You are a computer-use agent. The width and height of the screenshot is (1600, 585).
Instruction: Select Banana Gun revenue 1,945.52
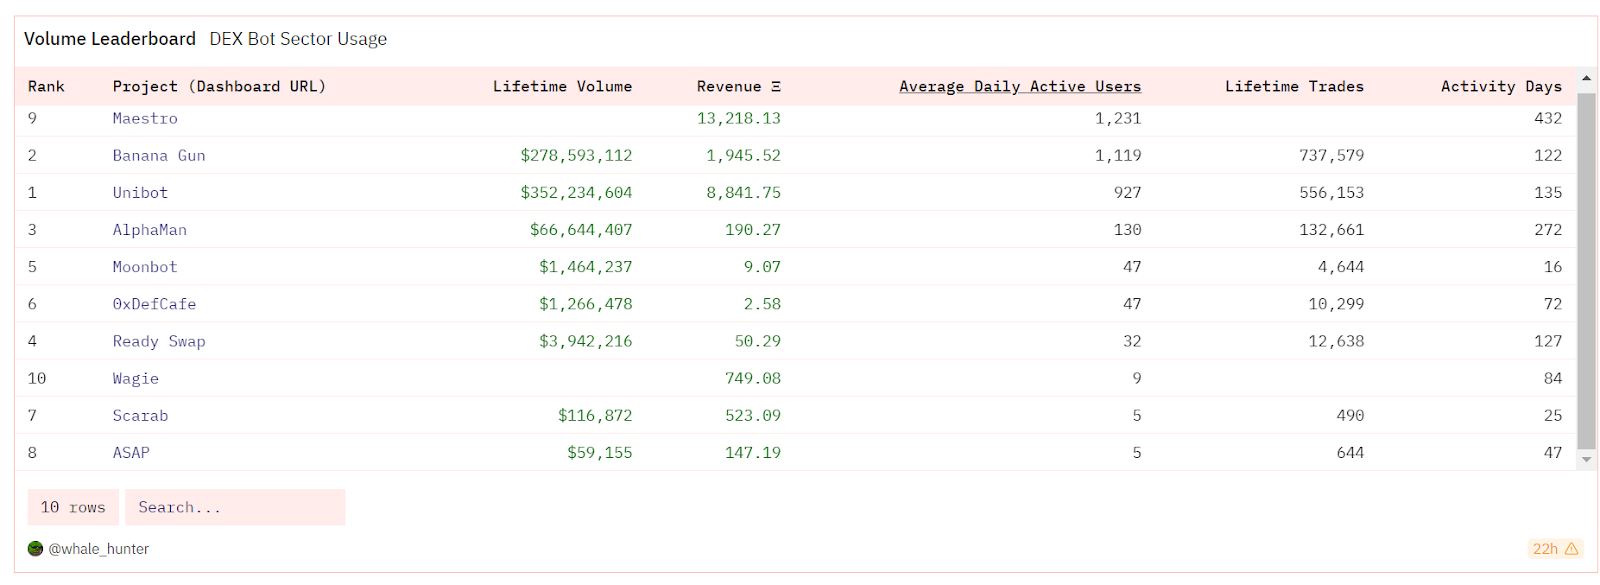(743, 155)
